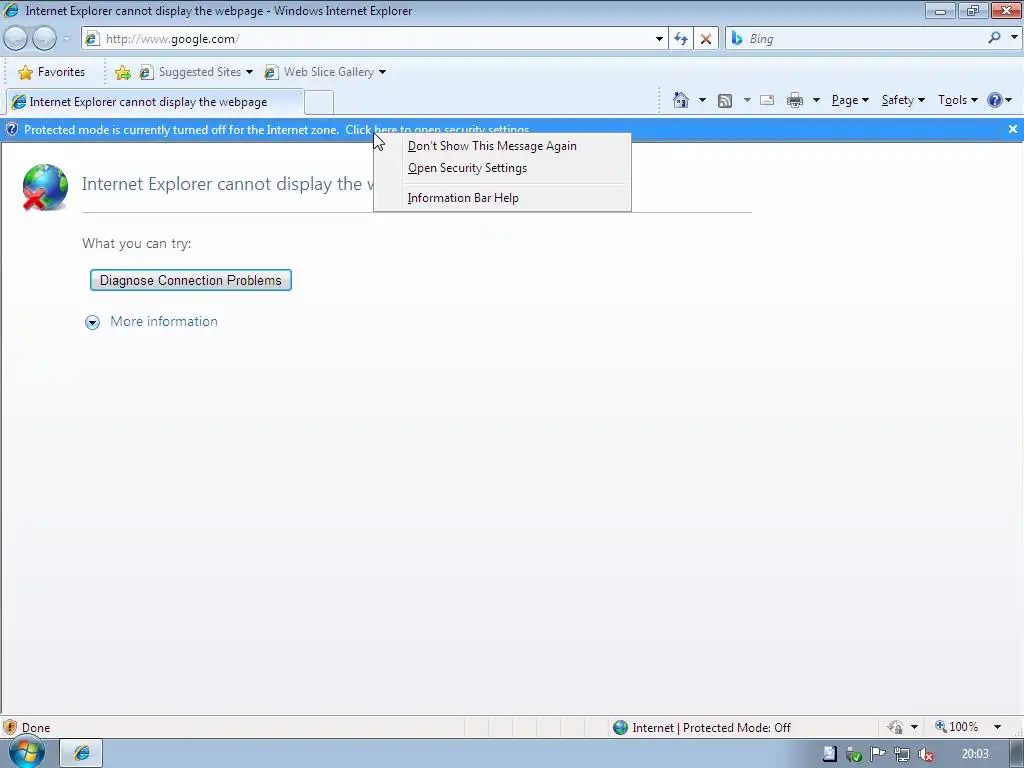1024x768 pixels.
Task: Click the Refresh page icon
Action: pos(681,39)
